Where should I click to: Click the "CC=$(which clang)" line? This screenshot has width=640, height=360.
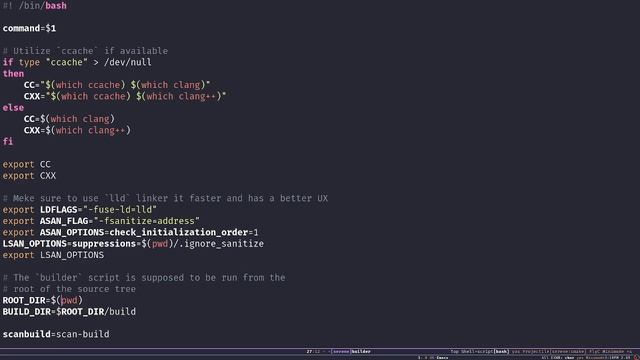[x=69, y=119]
